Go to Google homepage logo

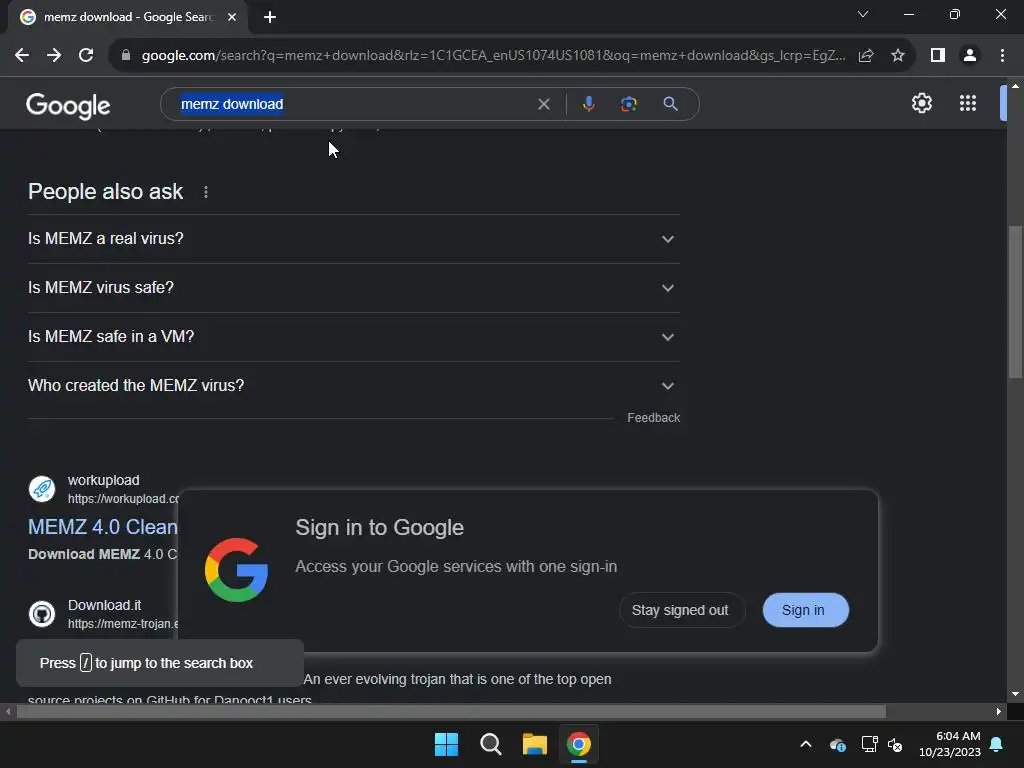[68, 105]
